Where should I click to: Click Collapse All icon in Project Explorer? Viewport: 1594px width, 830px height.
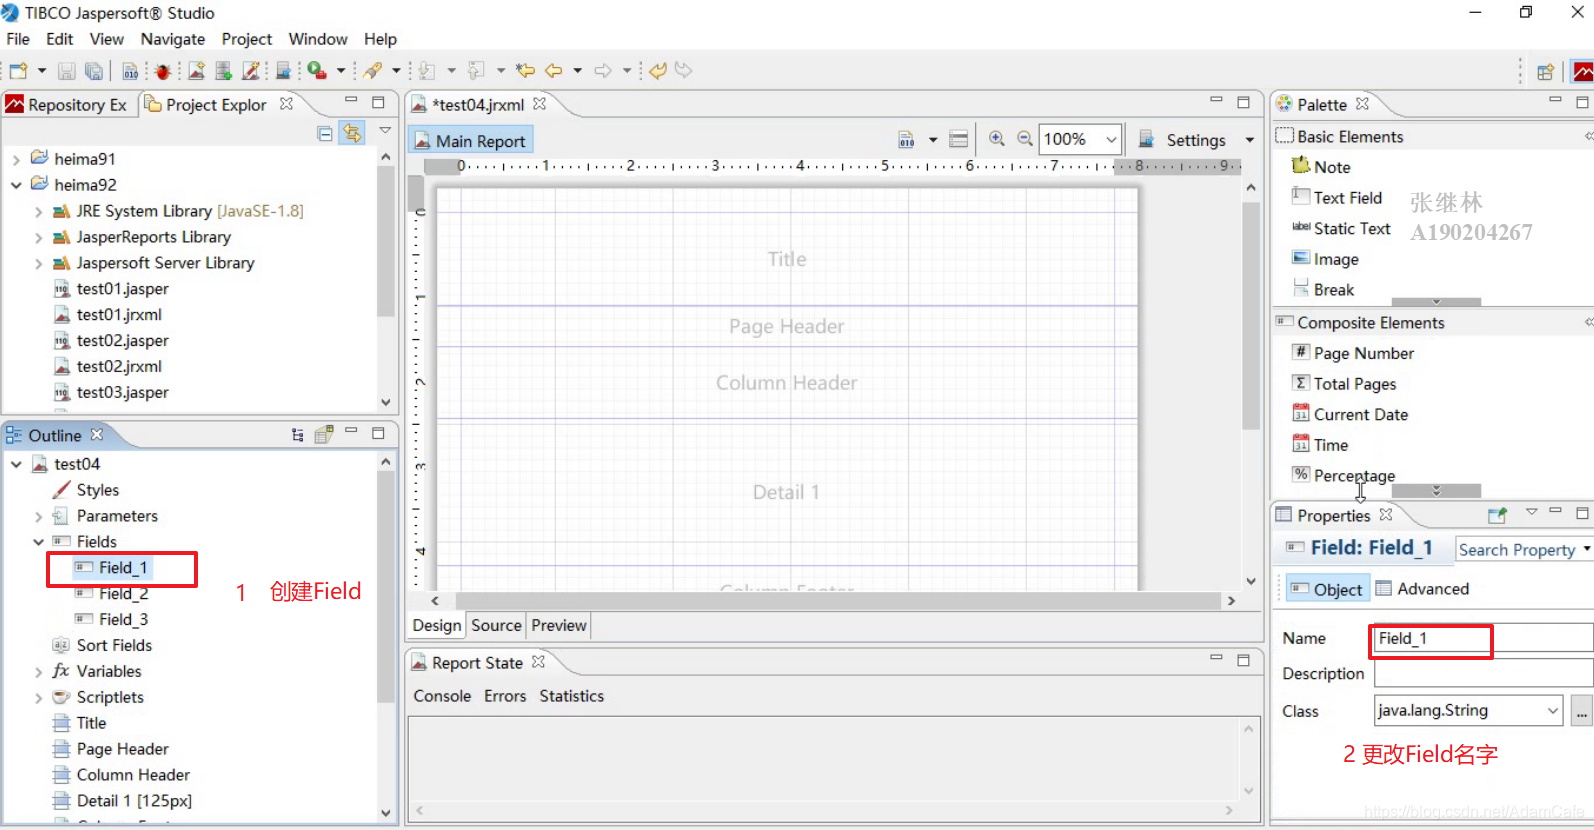click(x=325, y=133)
